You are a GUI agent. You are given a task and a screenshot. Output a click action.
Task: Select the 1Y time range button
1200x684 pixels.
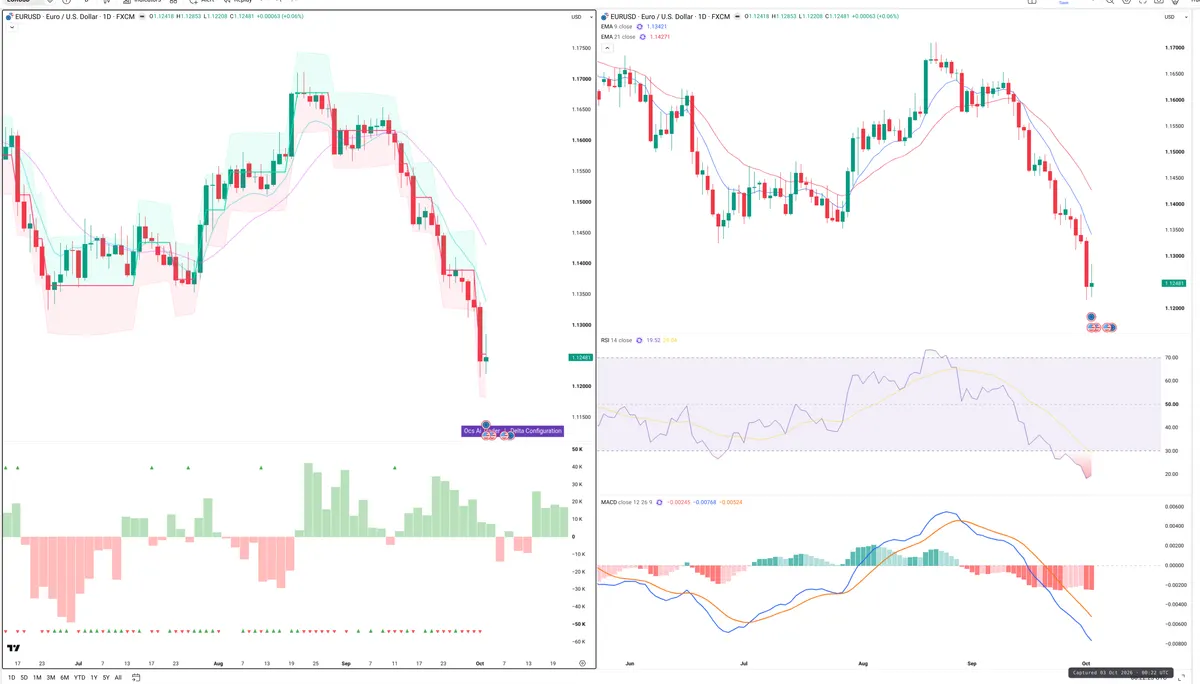(x=94, y=677)
